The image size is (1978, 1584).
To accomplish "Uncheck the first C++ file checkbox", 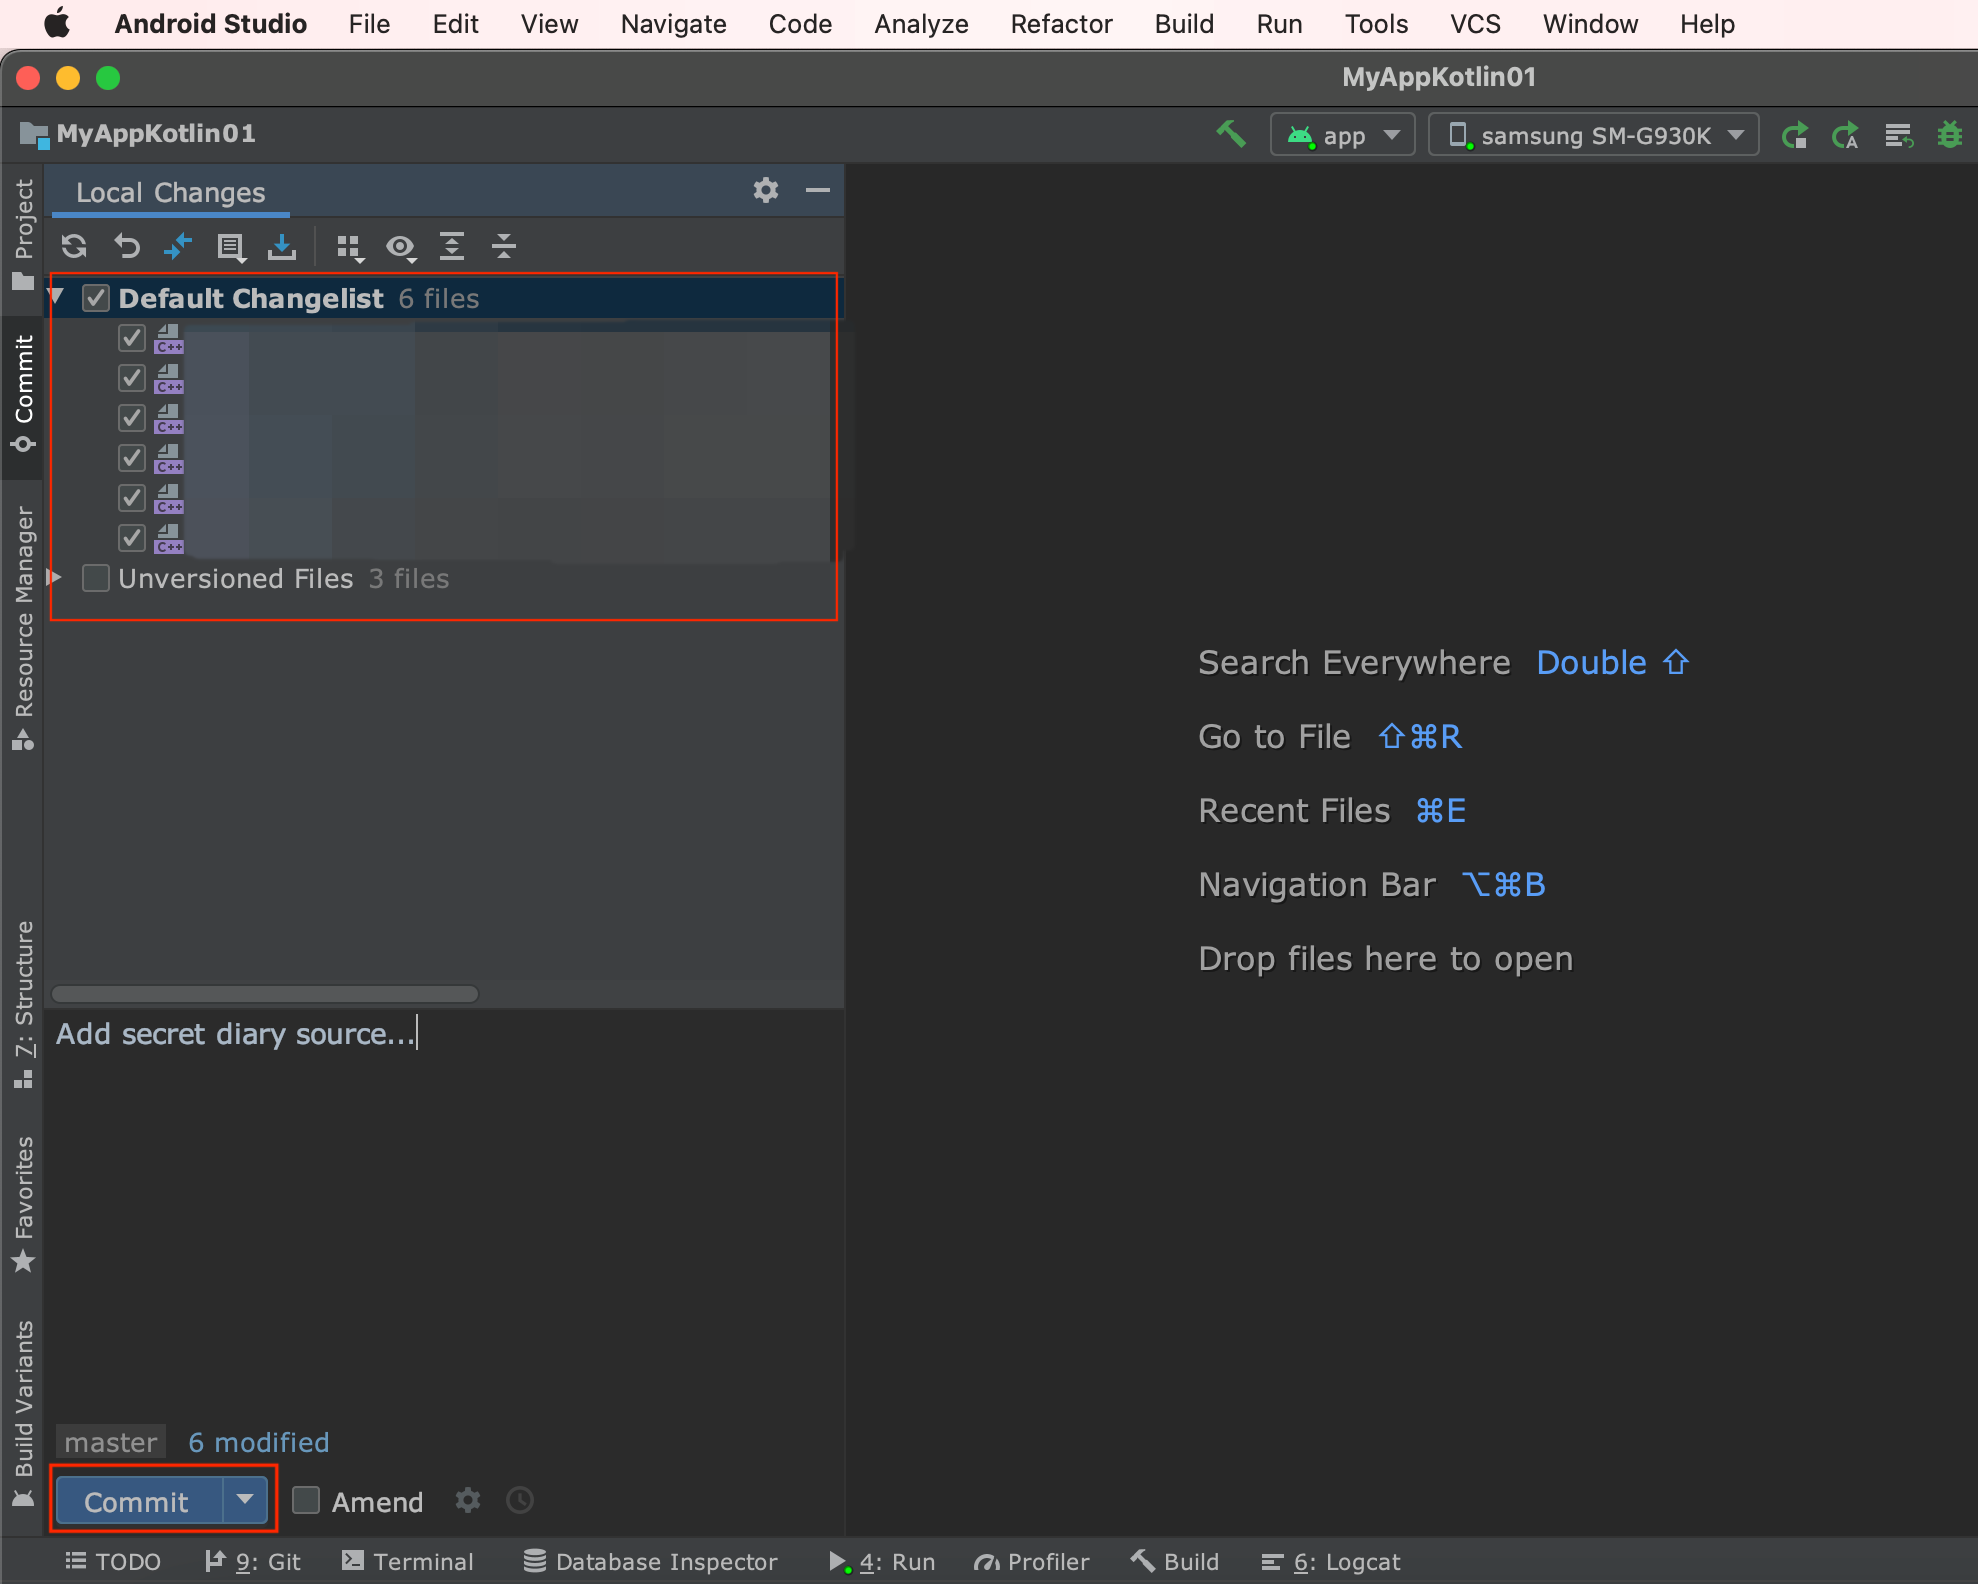I will (x=132, y=338).
